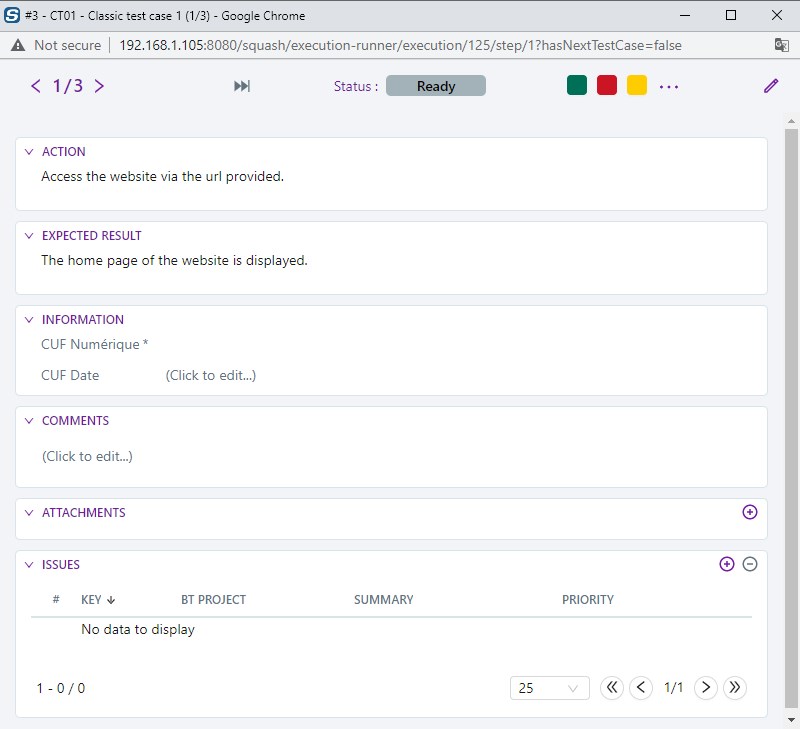Mark step failed with red square

pos(607,86)
